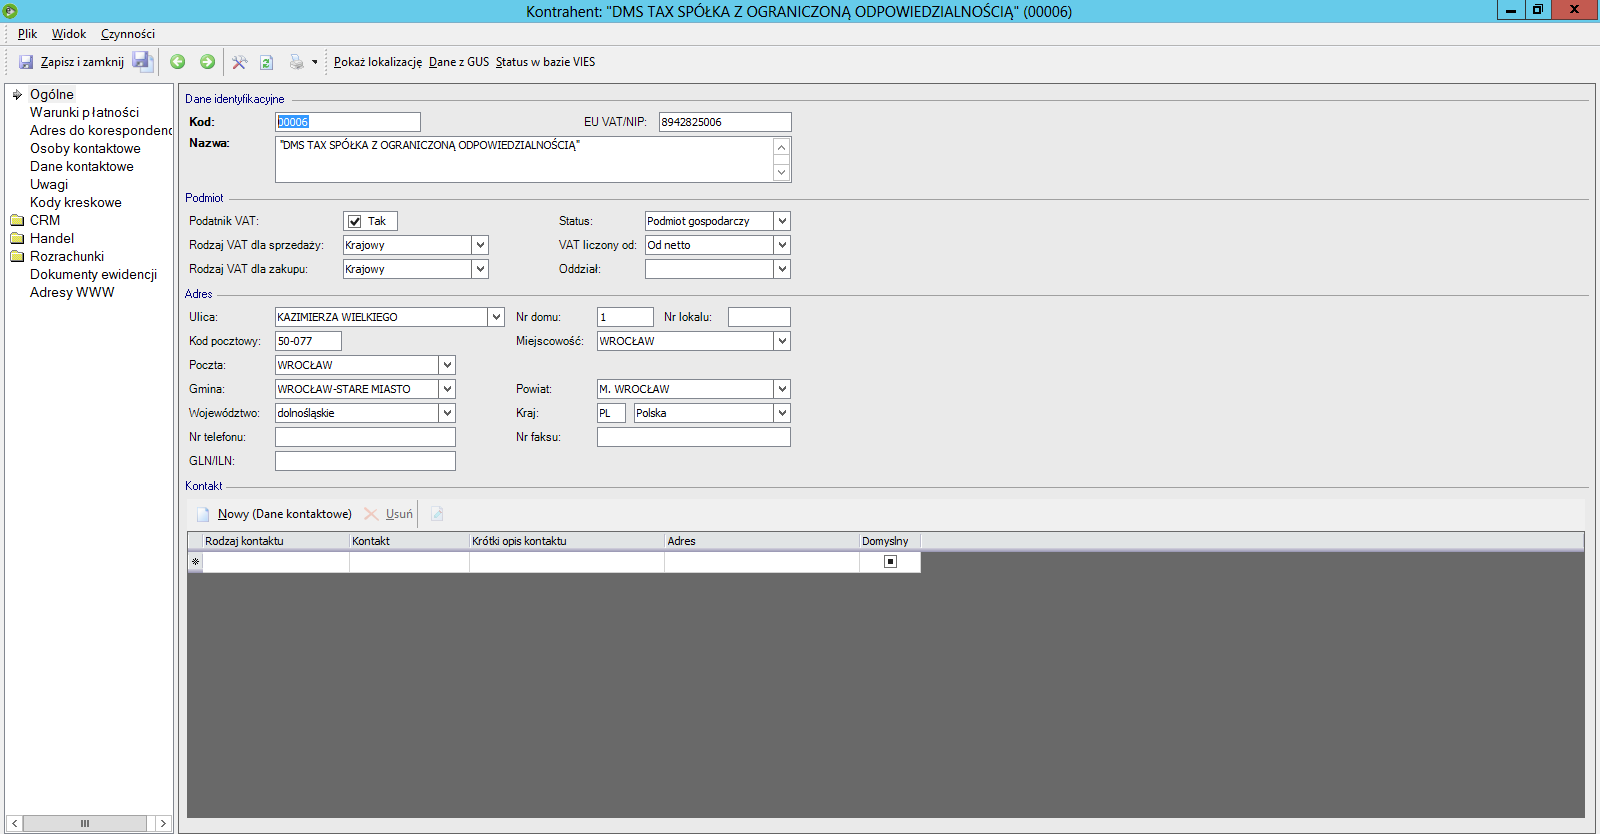Toggle Domyślny checkbox in contact row
The height and width of the screenshot is (834, 1600).
click(x=890, y=562)
